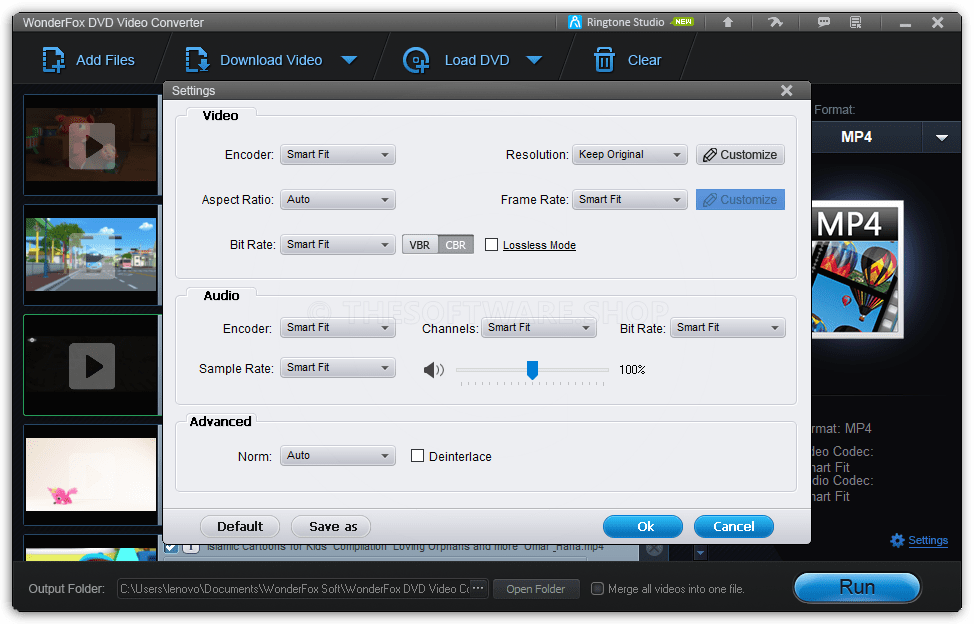Select the pink toy video thumbnail
The height and width of the screenshot is (624, 974).
pyautogui.click(x=91, y=474)
